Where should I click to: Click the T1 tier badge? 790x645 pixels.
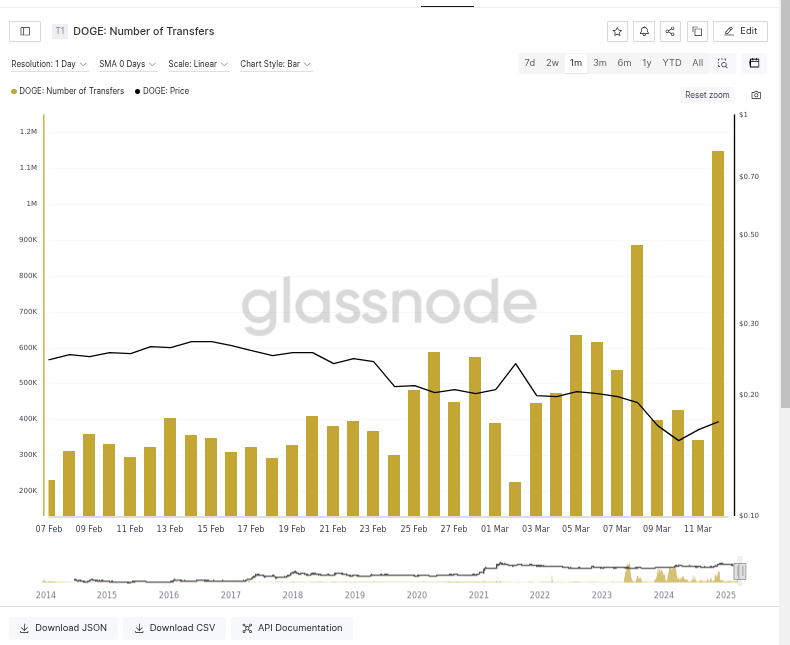click(59, 31)
